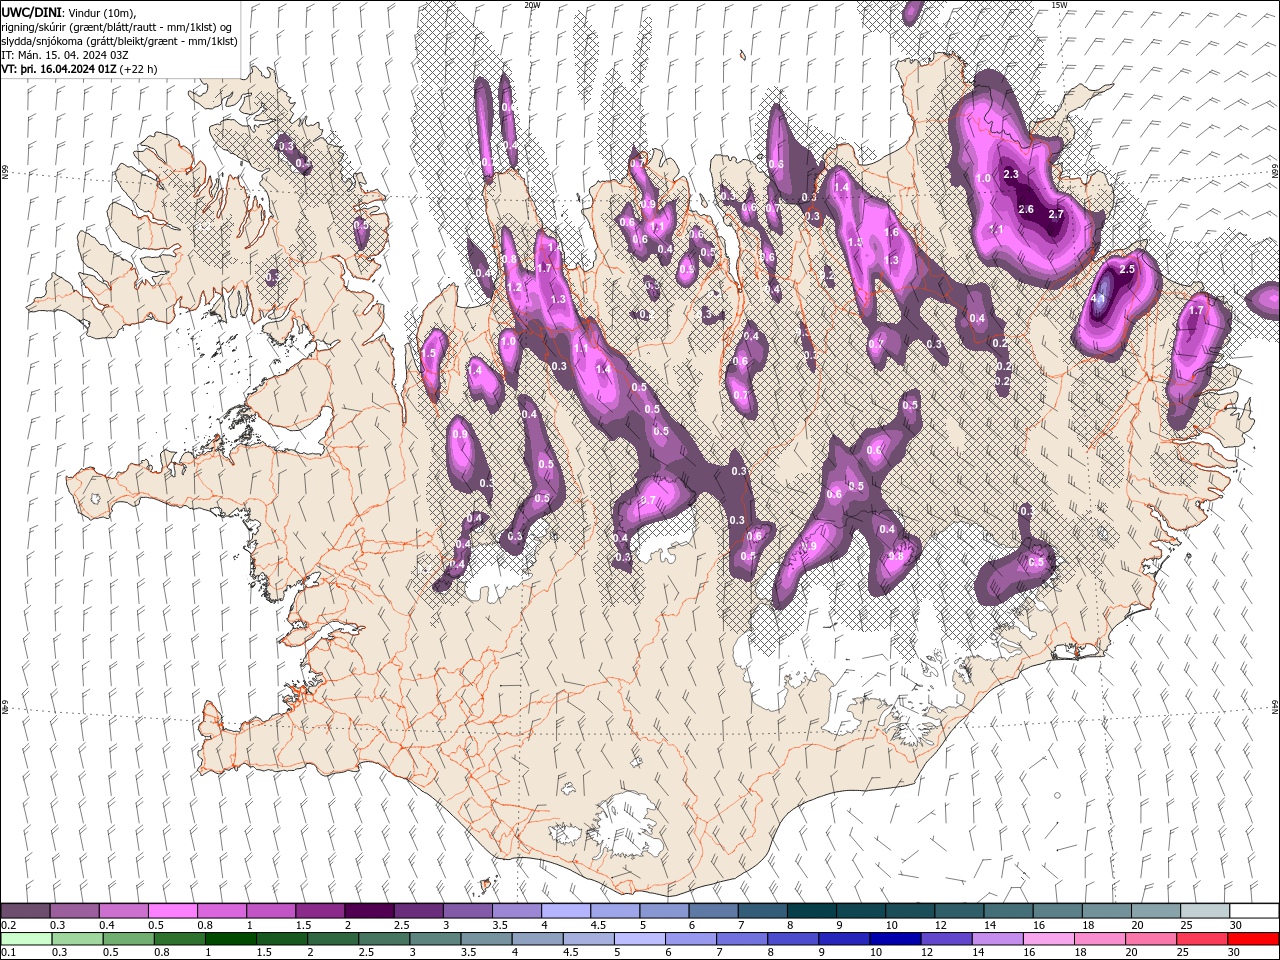Click the '2.3' snowfall value on the map
1280x960 pixels.
1010,175
